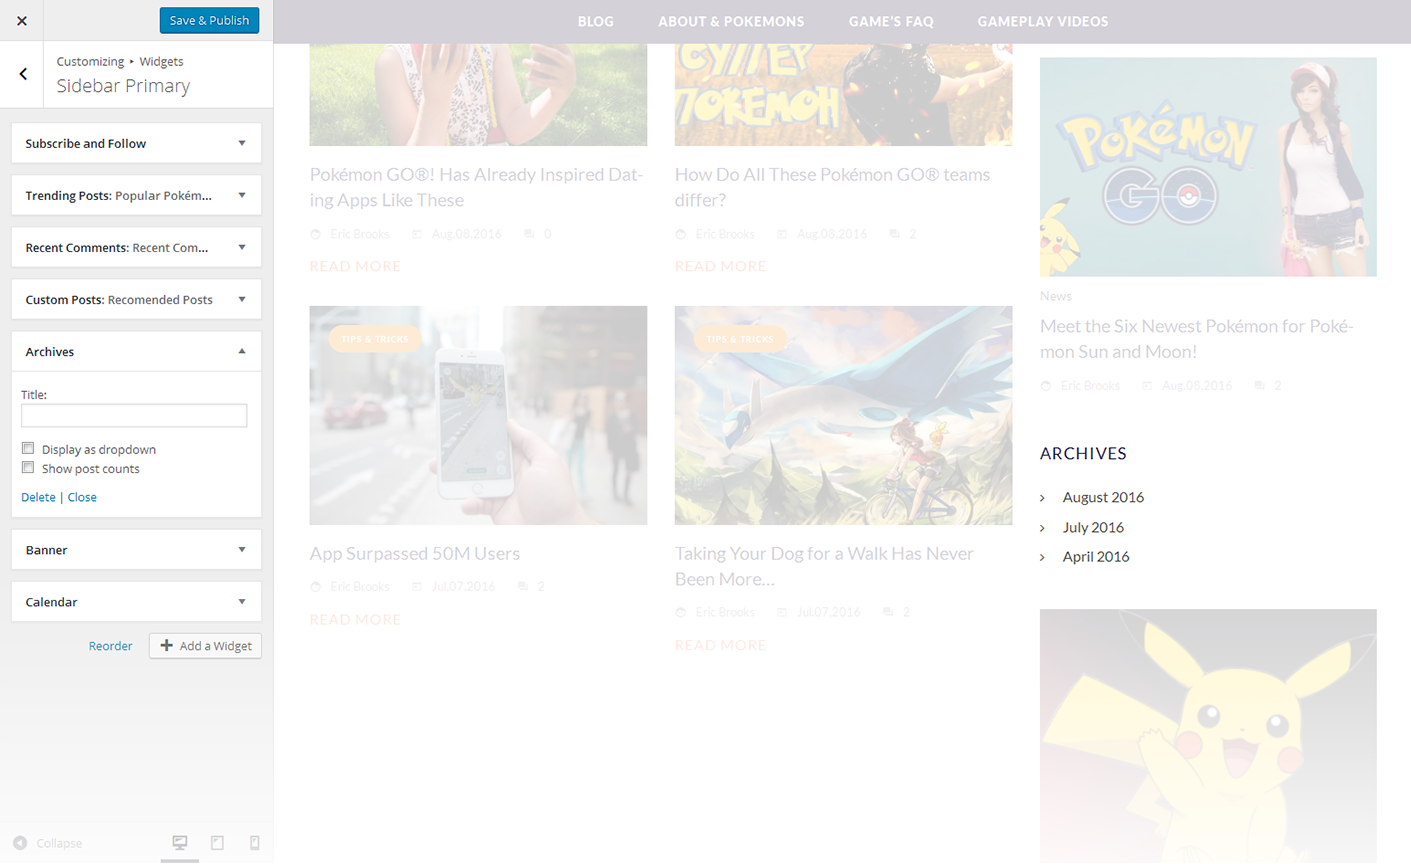Expand the Recent Comments widget
Screen dimensions: 1411x864
click(x=242, y=248)
